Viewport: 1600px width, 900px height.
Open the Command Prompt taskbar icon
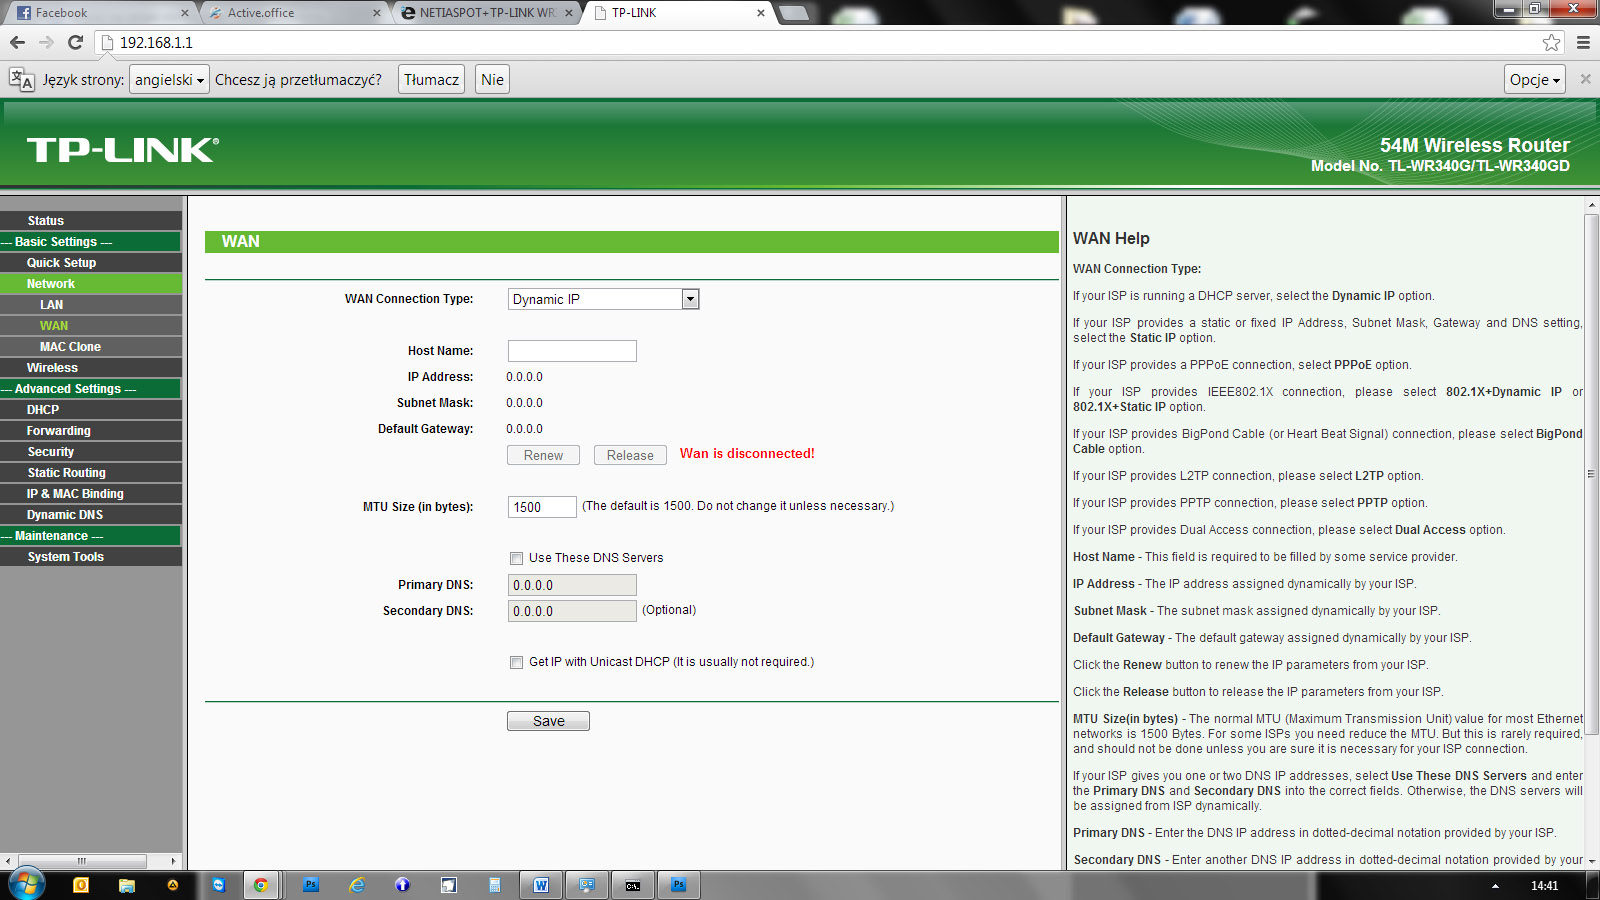point(633,885)
